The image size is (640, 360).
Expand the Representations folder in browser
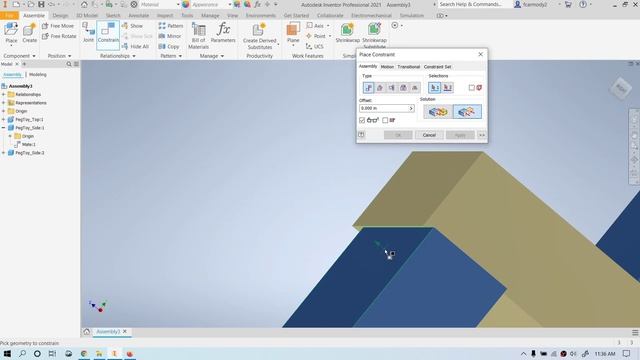pos(4,103)
